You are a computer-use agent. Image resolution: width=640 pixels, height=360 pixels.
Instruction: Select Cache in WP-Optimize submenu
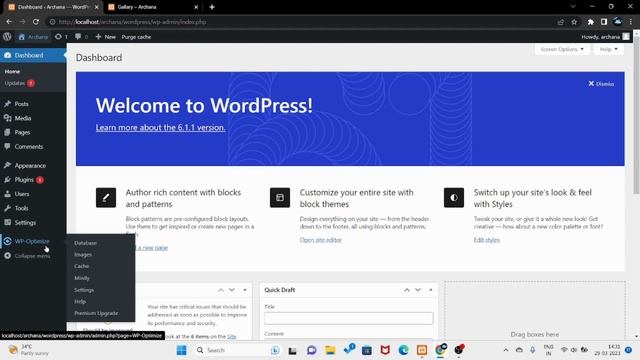click(82, 266)
